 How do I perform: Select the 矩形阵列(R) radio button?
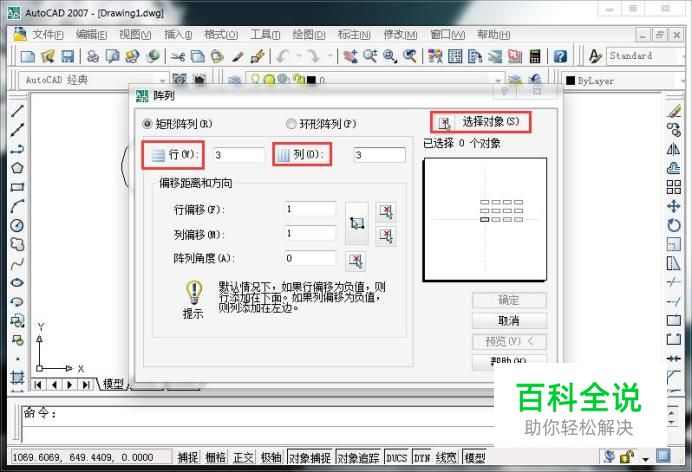(147, 124)
